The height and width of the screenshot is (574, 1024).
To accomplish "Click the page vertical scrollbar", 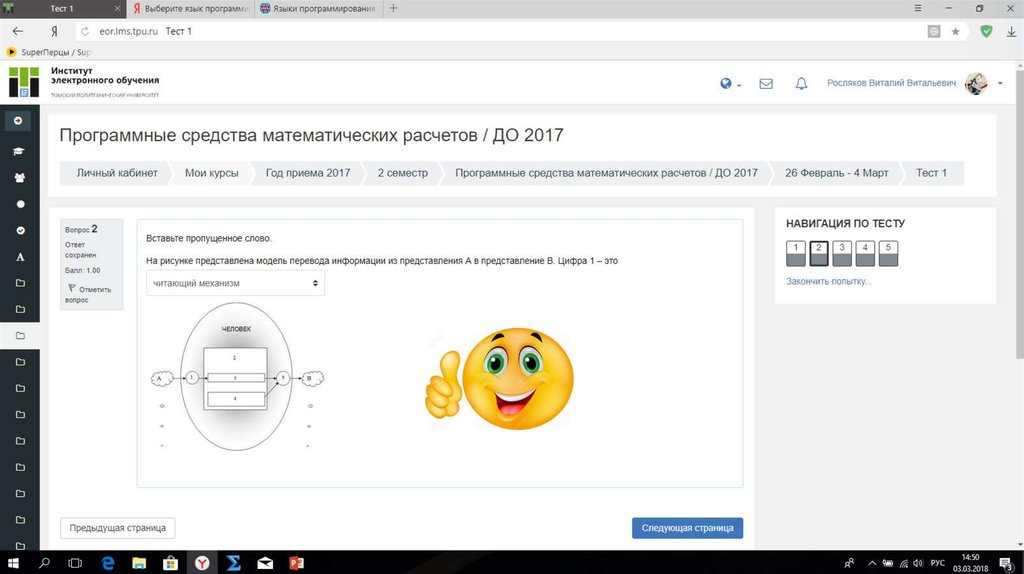I will (1019, 212).
